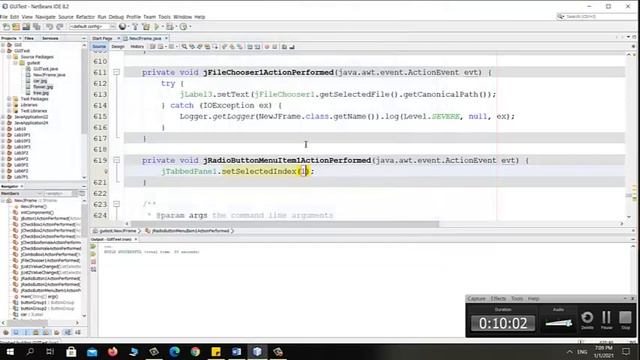Viewport: 640px width, 360px height.
Task: Toggle Sort by Source in the Navigator
Action: (78, 333)
